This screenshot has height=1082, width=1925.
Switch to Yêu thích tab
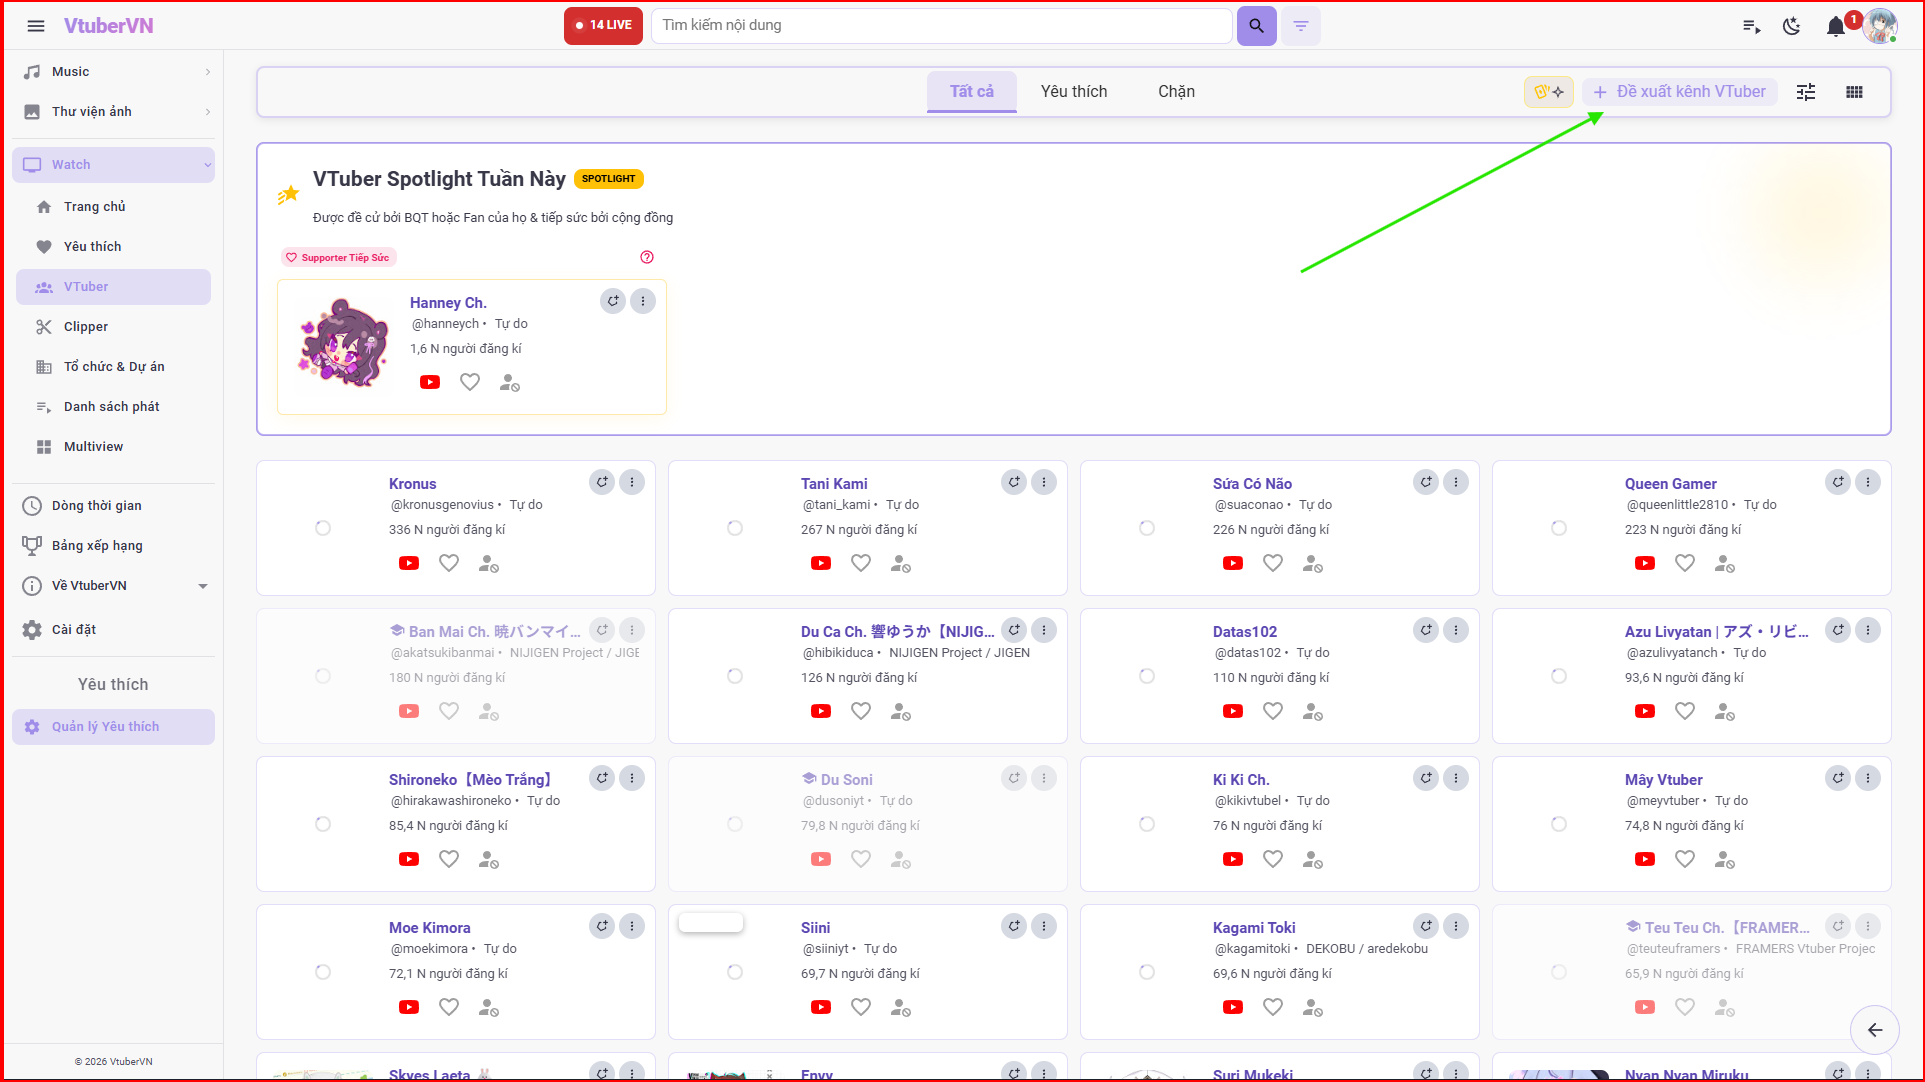(x=1074, y=92)
